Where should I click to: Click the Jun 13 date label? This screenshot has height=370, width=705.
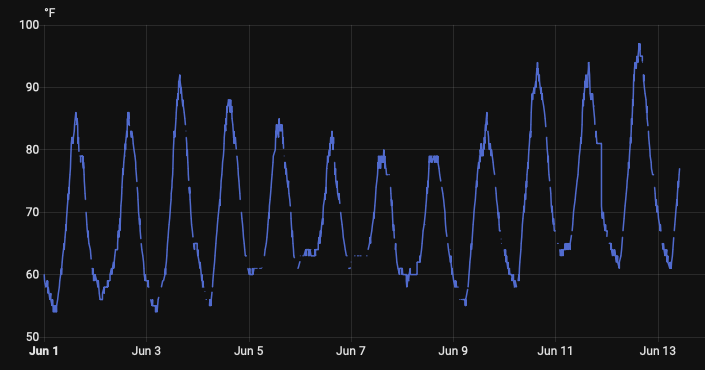pos(658,351)
